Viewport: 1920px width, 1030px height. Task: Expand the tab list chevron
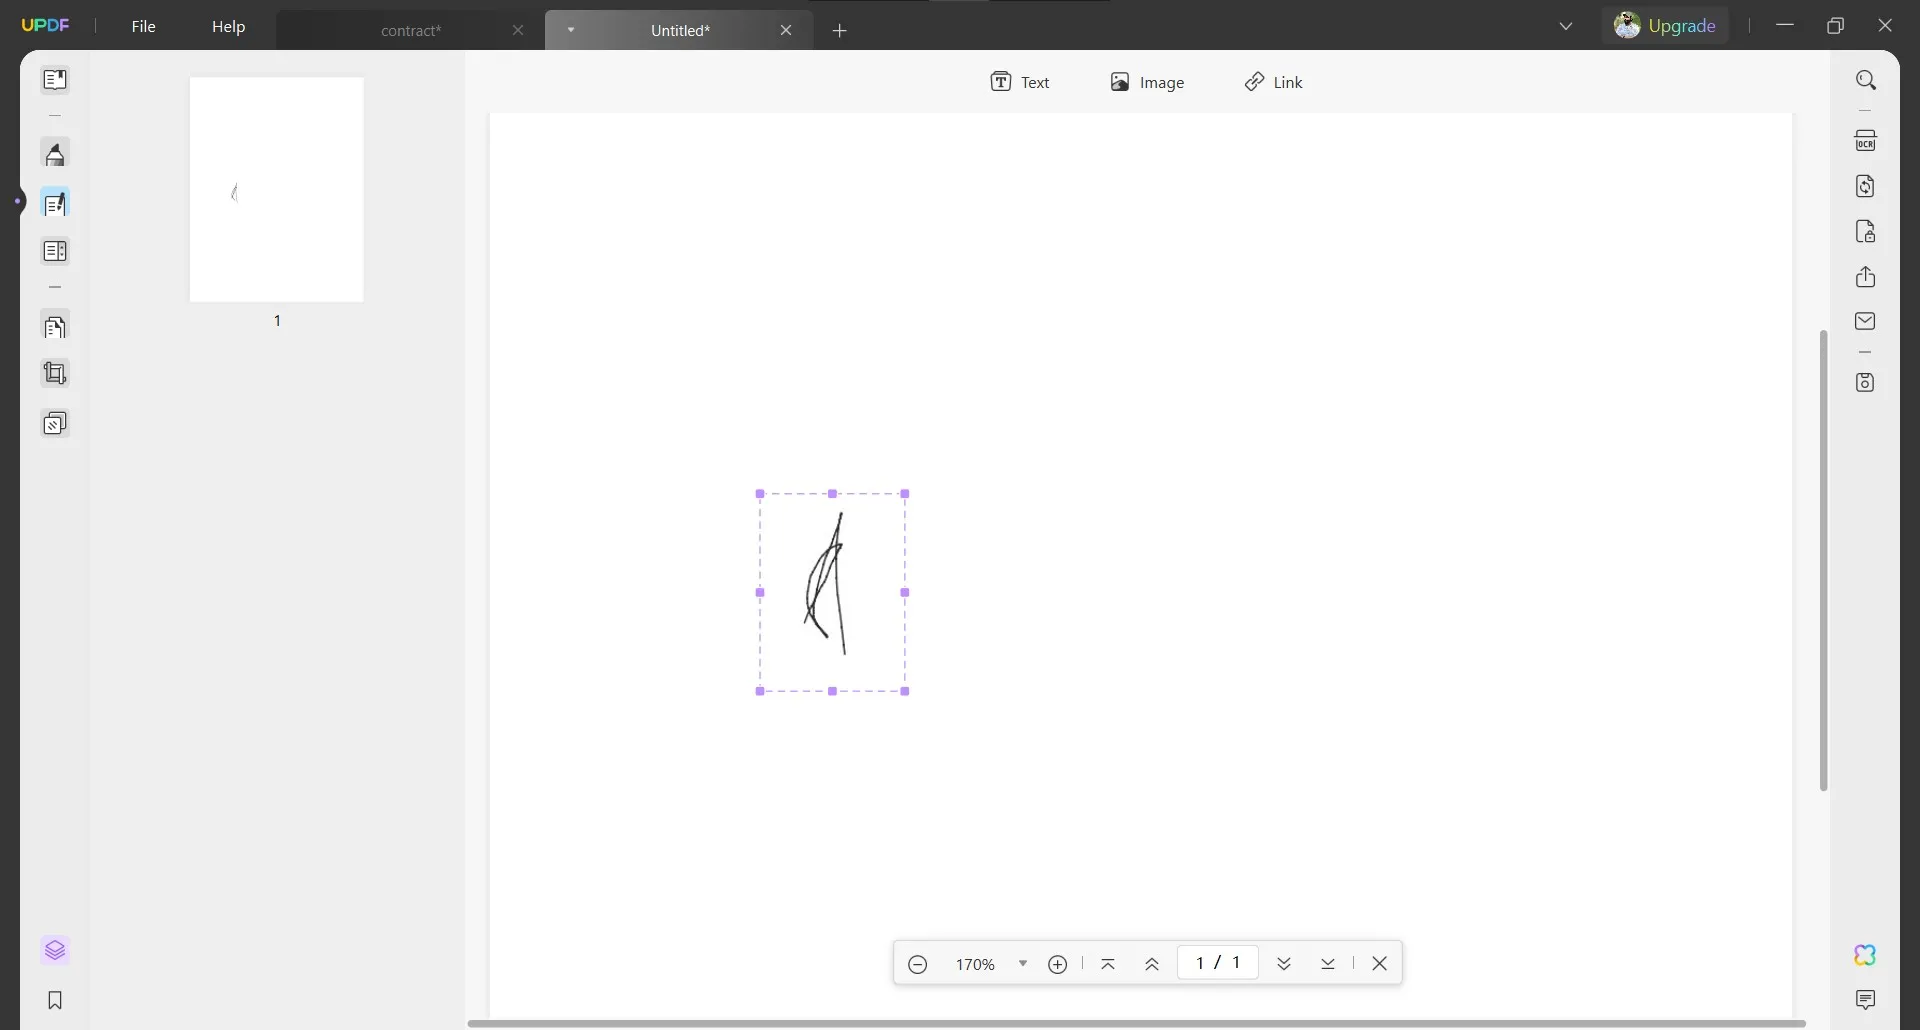tap(1566, 27)
